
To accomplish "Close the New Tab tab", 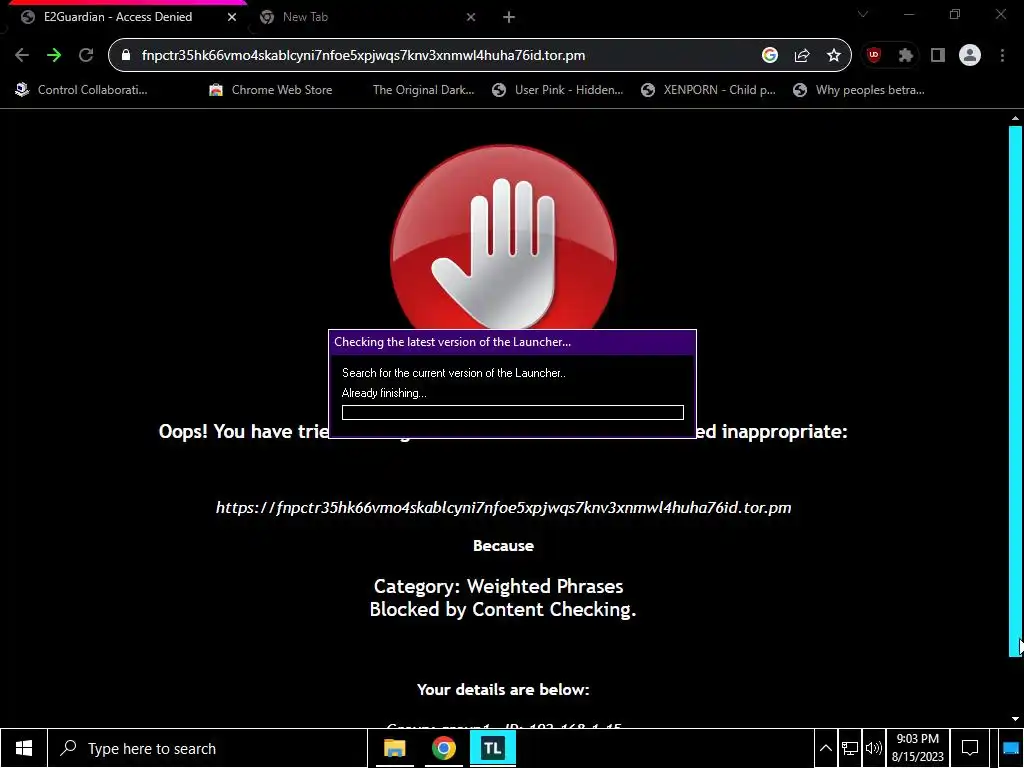I will tap(471, 17).
